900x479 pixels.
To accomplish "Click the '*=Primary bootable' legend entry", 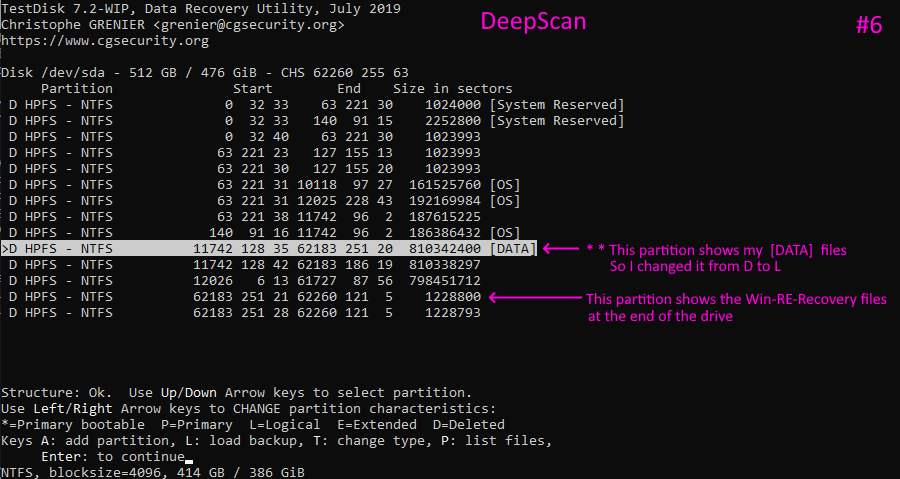I will tap(73, 425).
